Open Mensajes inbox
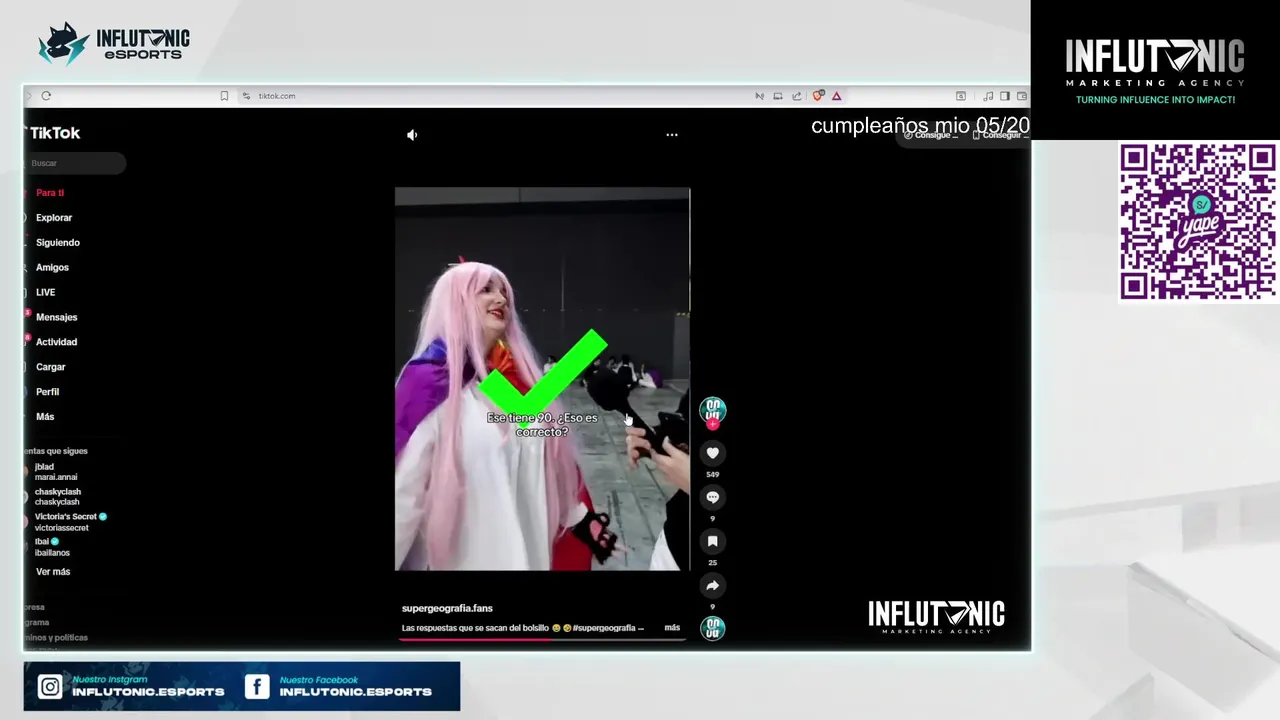 click(56, 317)
